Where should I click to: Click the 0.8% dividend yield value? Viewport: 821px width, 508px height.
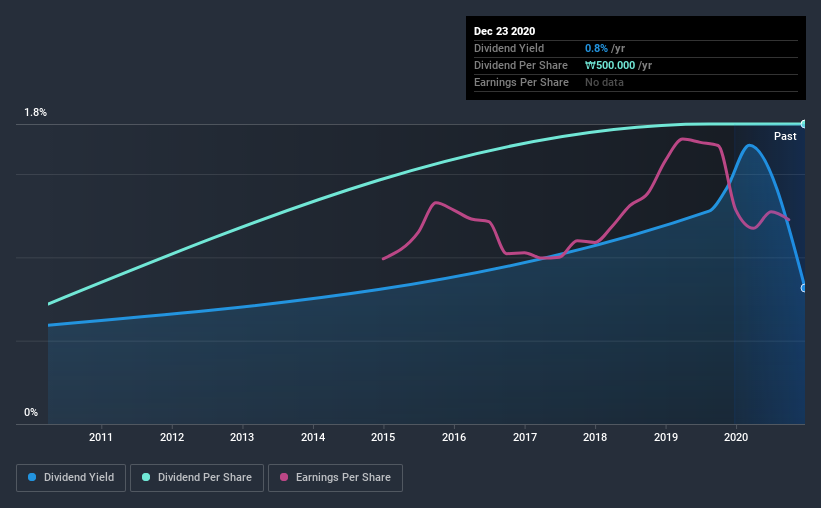click(x=596, y=48)
